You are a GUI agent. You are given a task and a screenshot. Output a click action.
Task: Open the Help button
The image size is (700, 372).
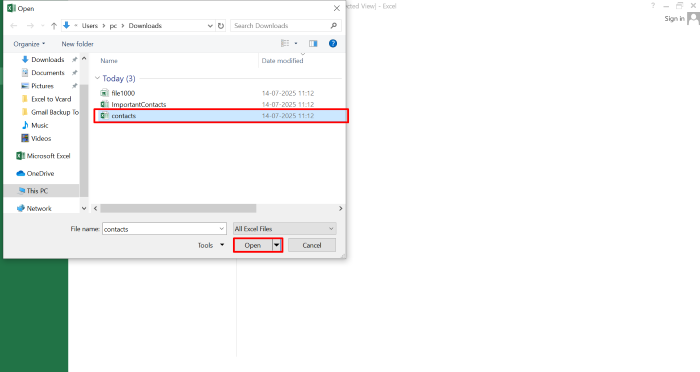333,43
